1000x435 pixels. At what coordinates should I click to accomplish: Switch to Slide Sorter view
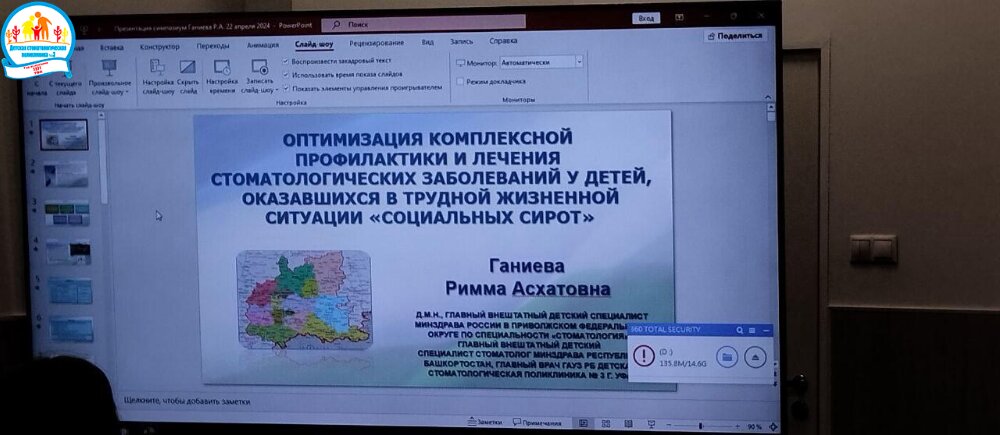pyautogui.click(x=606, y=424)
